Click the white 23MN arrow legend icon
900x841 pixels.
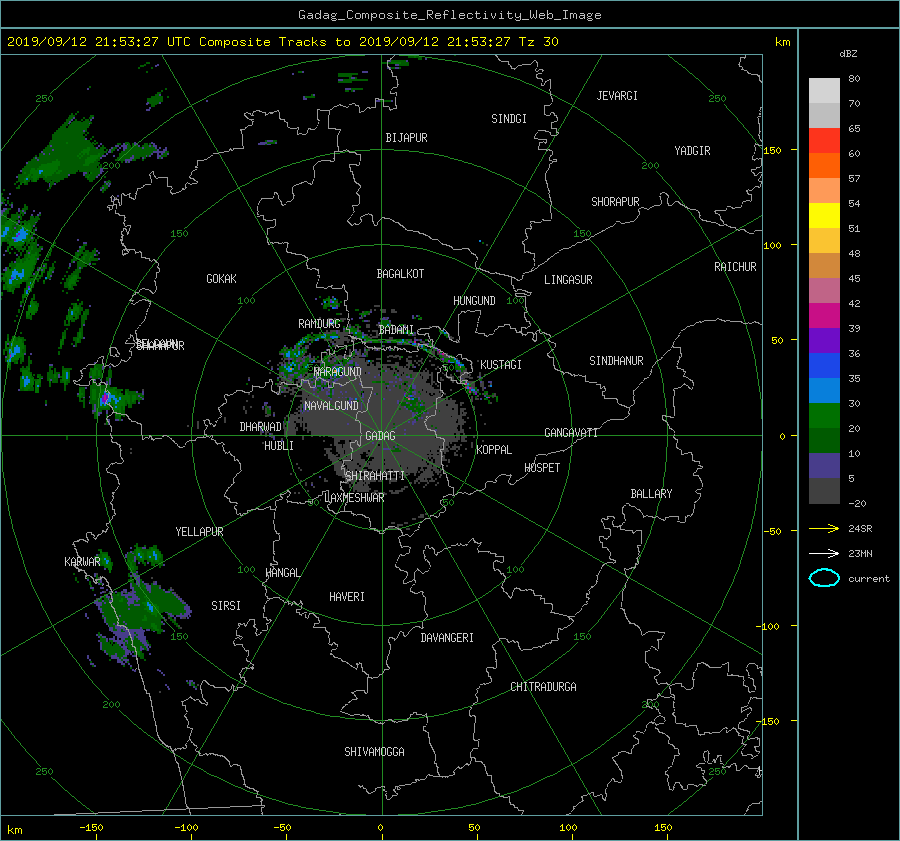tap(824, 553)
